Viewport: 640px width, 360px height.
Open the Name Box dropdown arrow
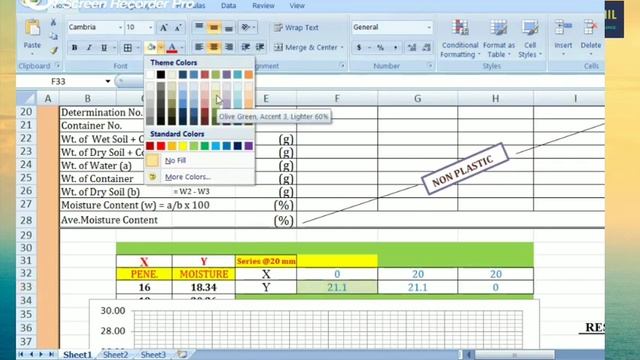point(108,81)
